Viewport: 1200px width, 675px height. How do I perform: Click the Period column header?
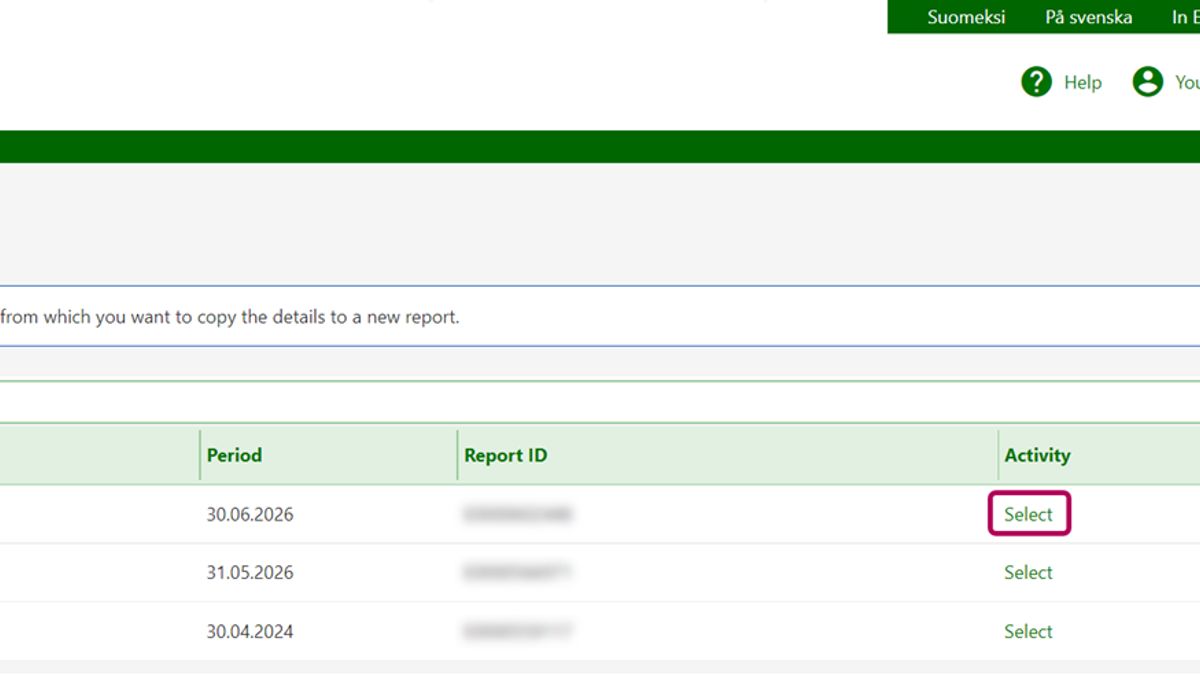point(234,455)
